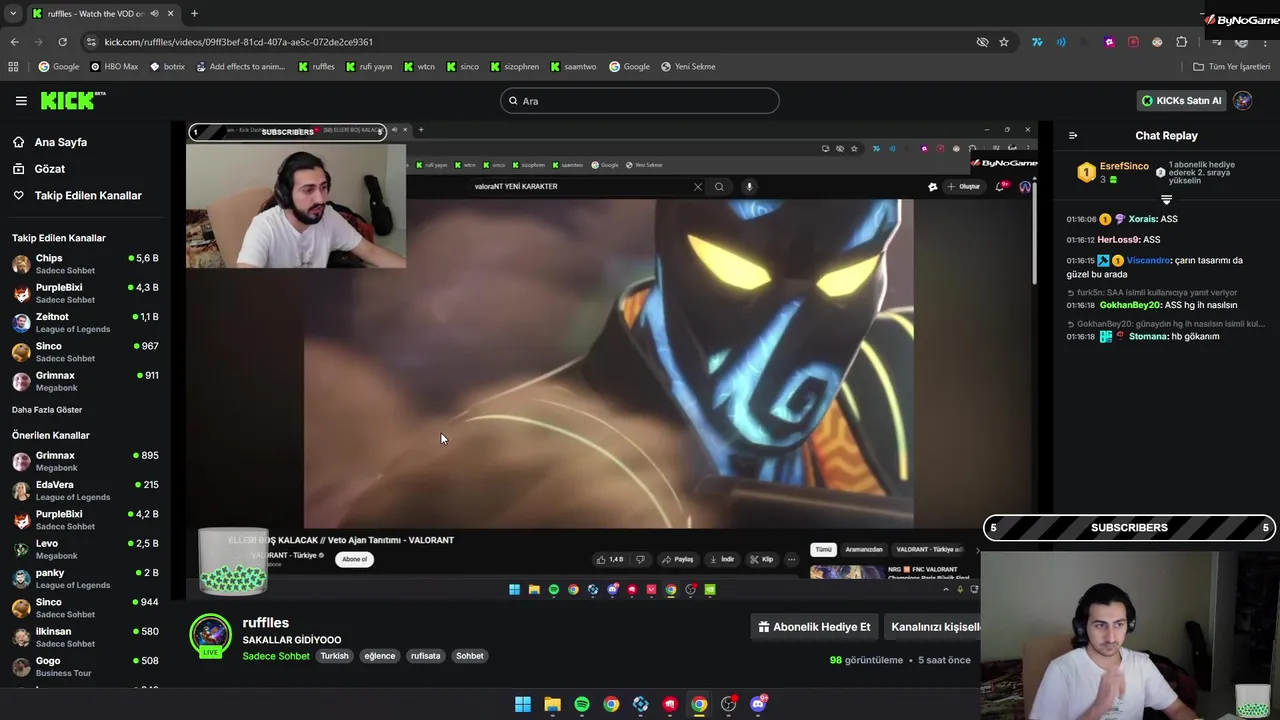Click the ruffles channel avatar below video
Screen dimensions: 1280x720
coord(211,634)
